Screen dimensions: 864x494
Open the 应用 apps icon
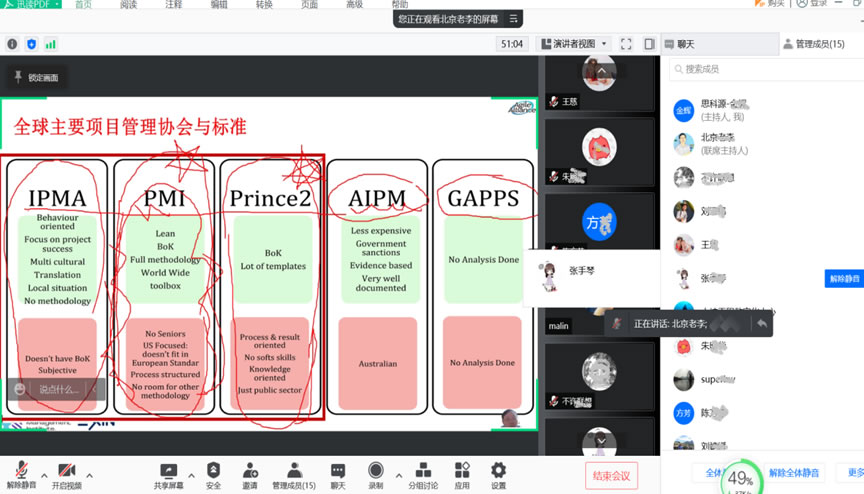pyautogui.click(x=462, y=475)
